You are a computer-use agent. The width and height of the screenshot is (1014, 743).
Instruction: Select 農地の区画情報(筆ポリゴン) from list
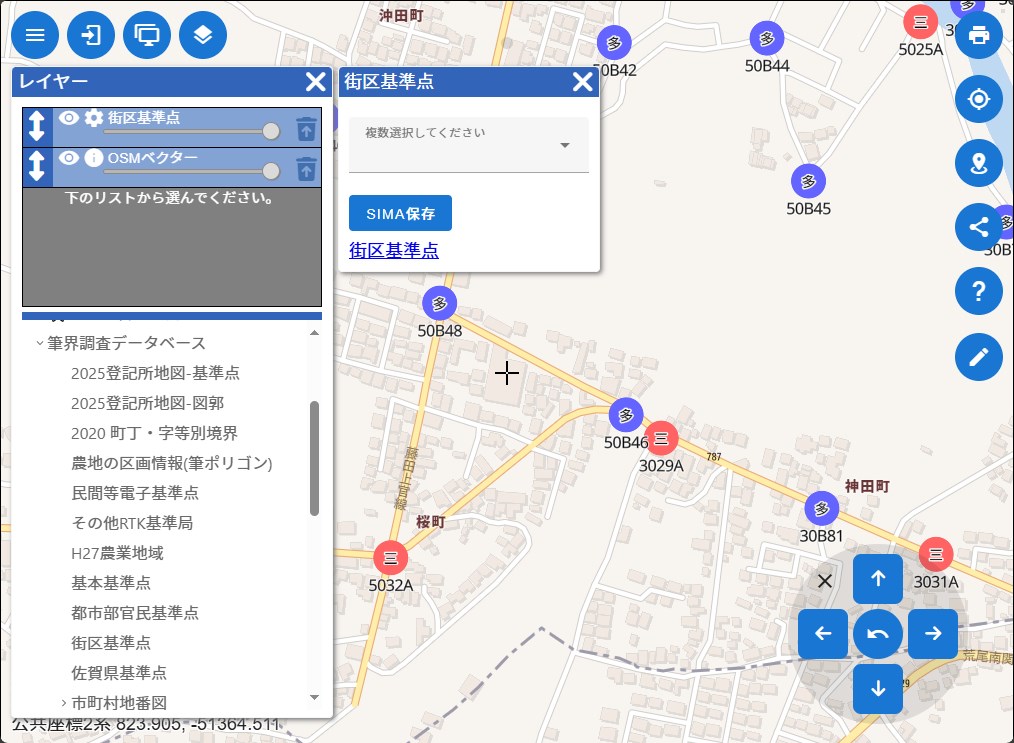172,463
